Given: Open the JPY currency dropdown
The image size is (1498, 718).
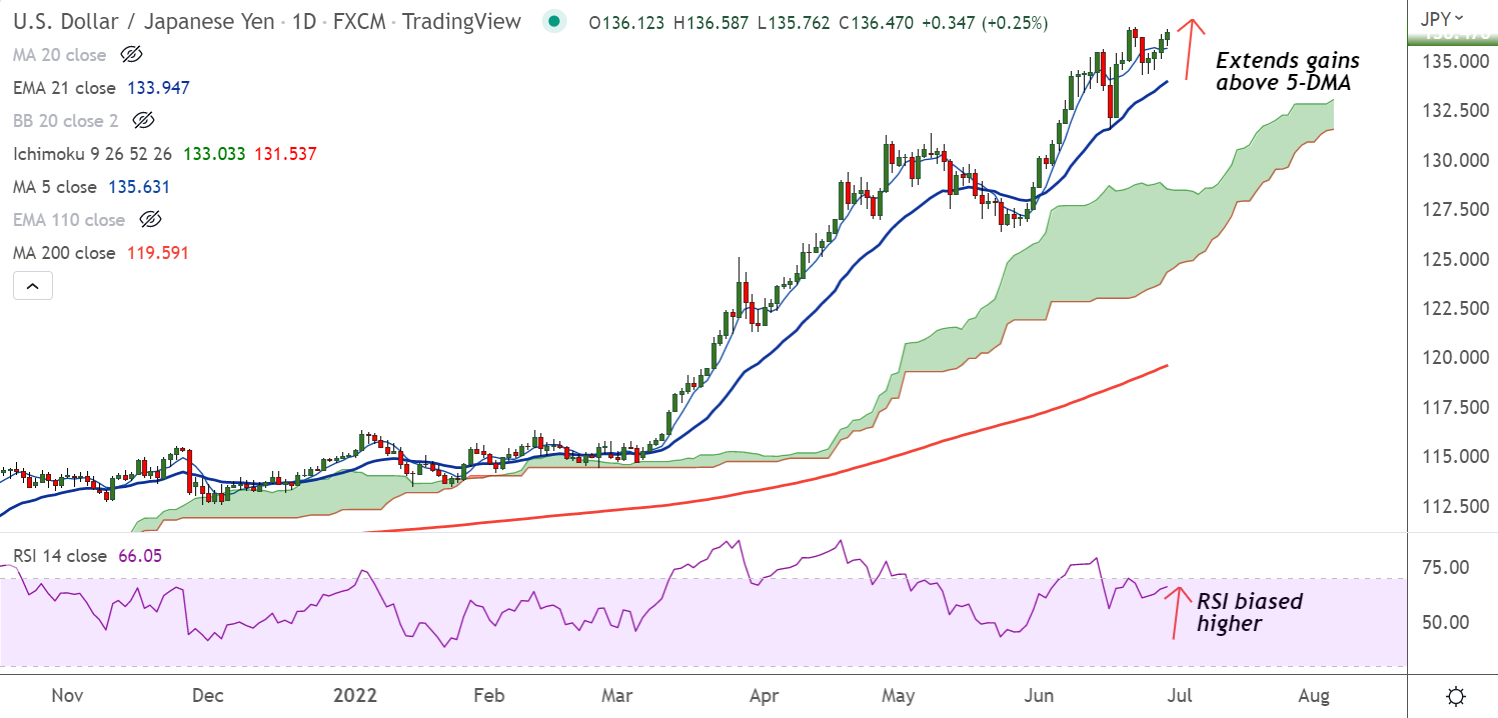Looking at the screenshot, I should point(1441,18).
